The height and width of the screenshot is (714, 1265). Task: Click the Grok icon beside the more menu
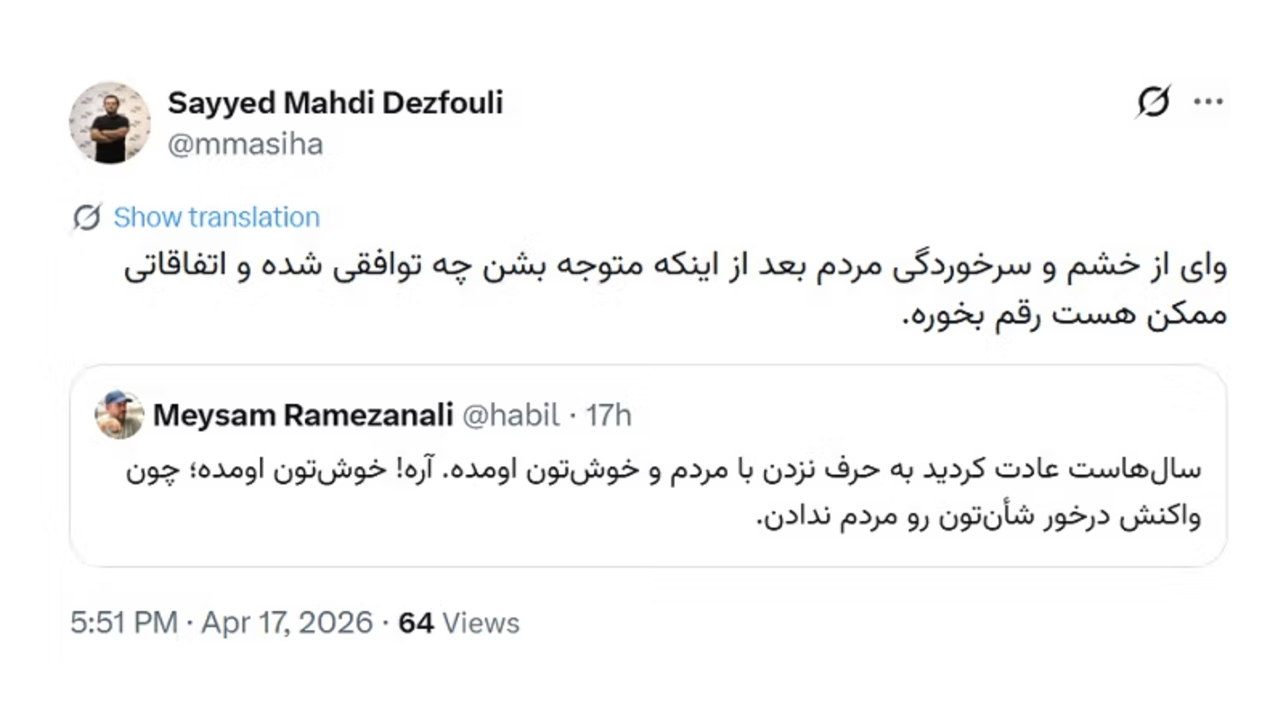(1153, 102)
